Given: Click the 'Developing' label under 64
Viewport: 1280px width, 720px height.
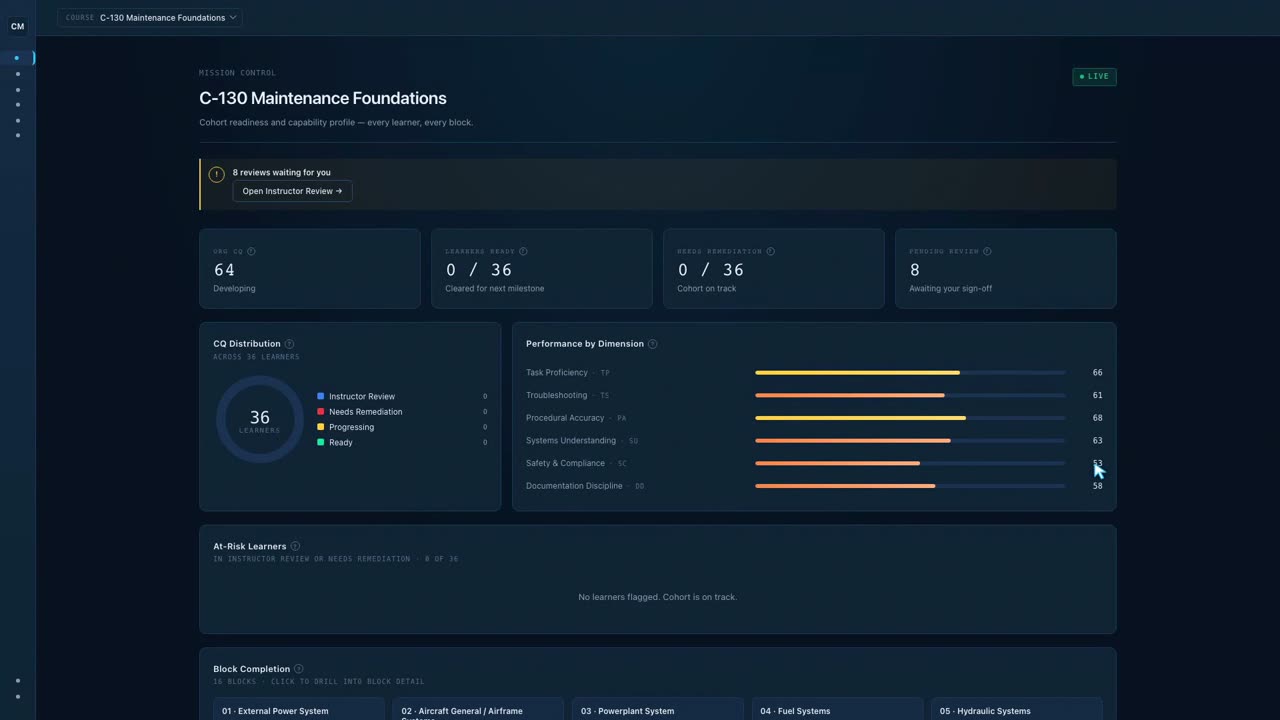Looking at the screenshot, I should coord(234,288).
